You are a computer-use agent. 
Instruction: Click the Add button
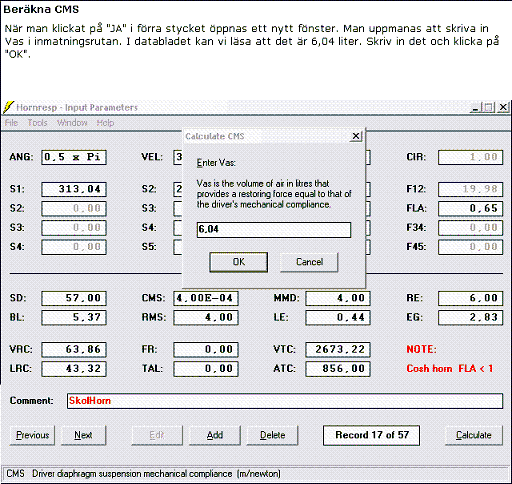coord(215,435)
